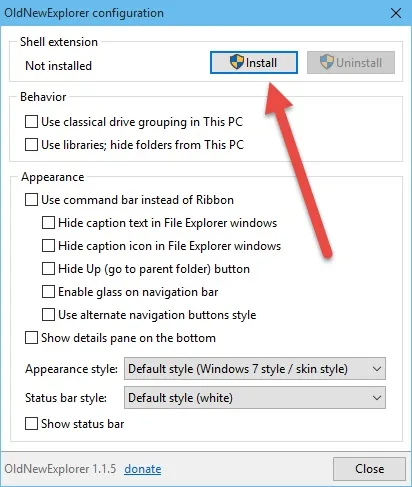Enable Show status bar checkbox

pyautogui.click(x=31, y=424)
